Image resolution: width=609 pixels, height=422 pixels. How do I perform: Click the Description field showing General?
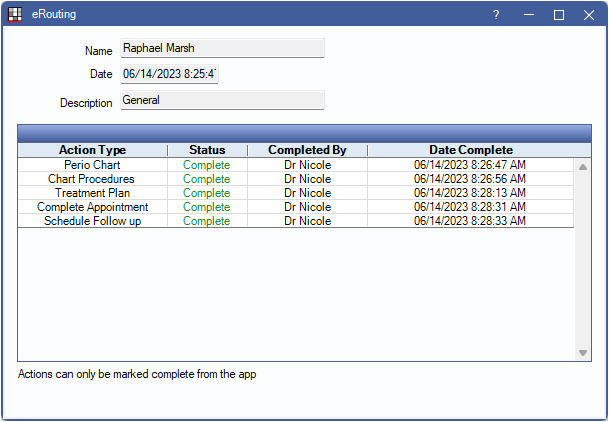coord(222,100)
